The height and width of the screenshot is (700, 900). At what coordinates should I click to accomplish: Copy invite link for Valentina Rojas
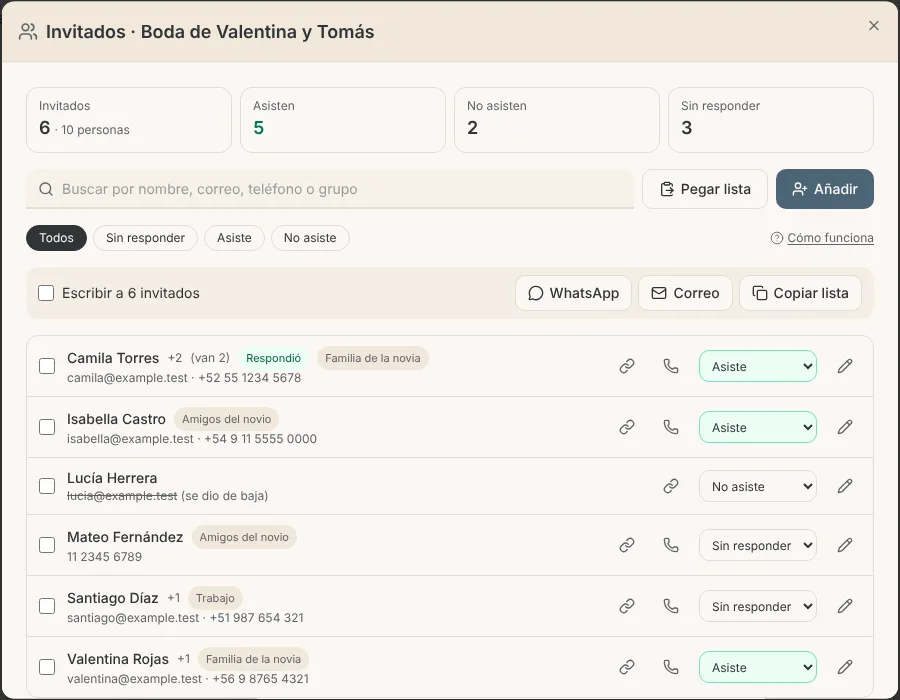click(x=627, y=667)
